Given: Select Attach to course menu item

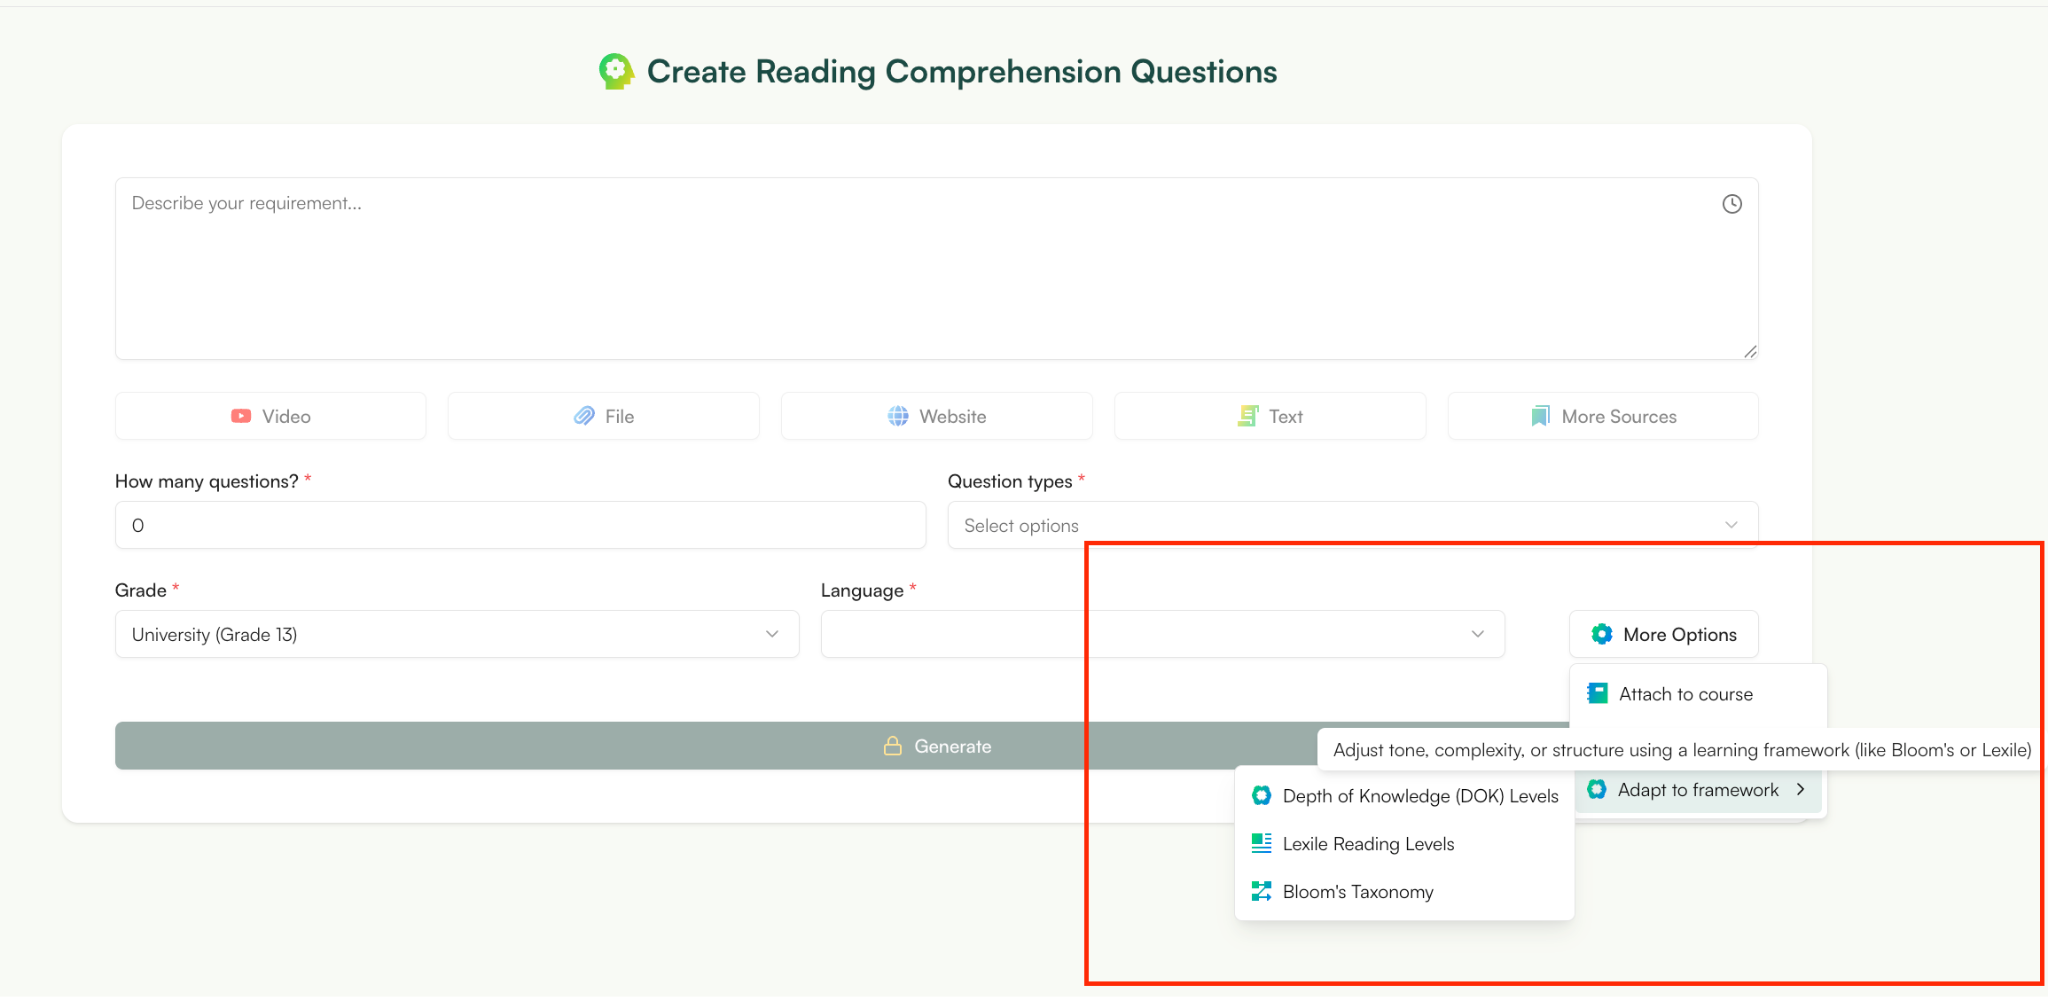Looking at the screenshot, I should [1698, 694].
